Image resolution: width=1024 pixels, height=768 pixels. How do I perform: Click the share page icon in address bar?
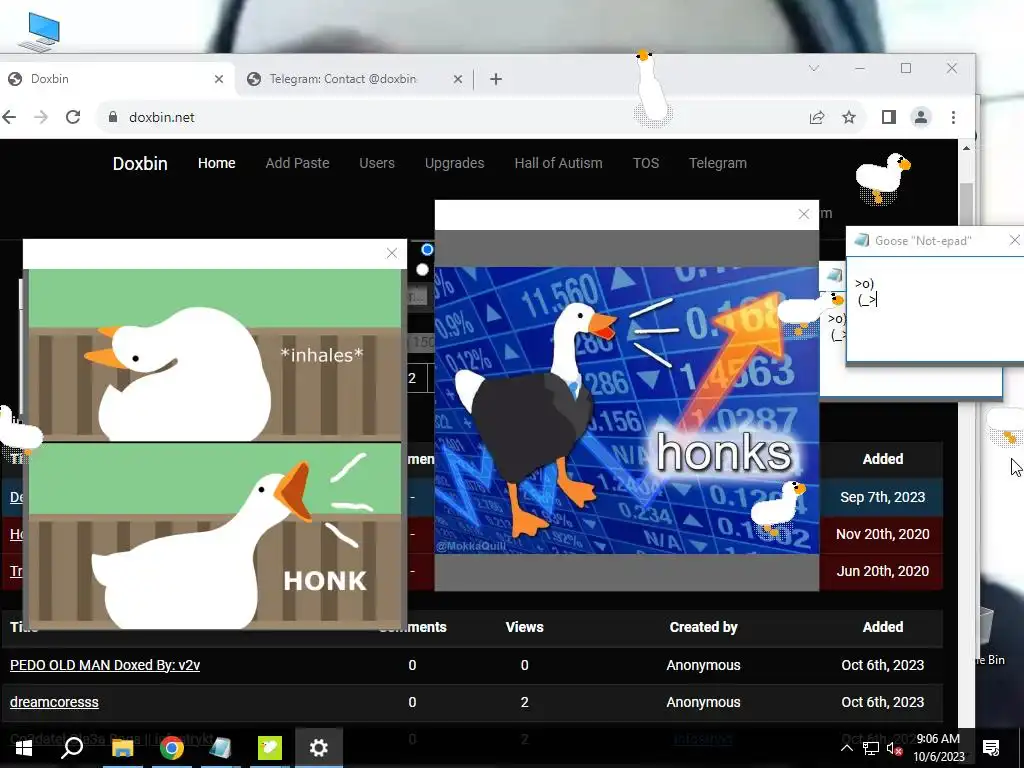click(816, 118)
